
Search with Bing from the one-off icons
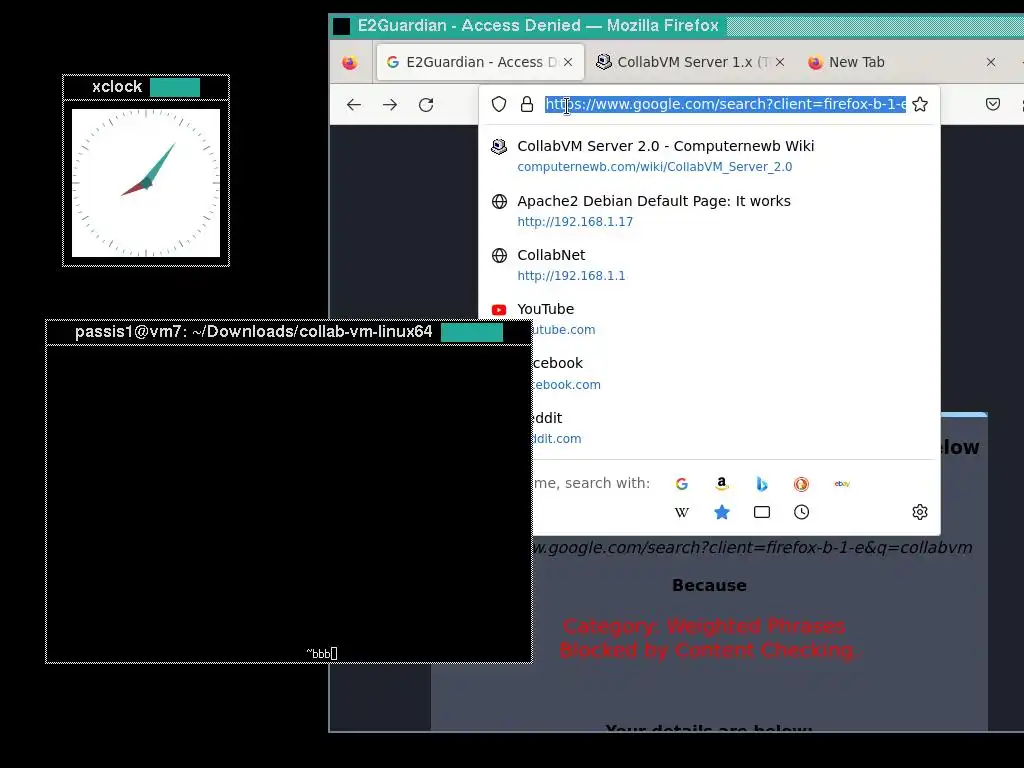(761, 484)
